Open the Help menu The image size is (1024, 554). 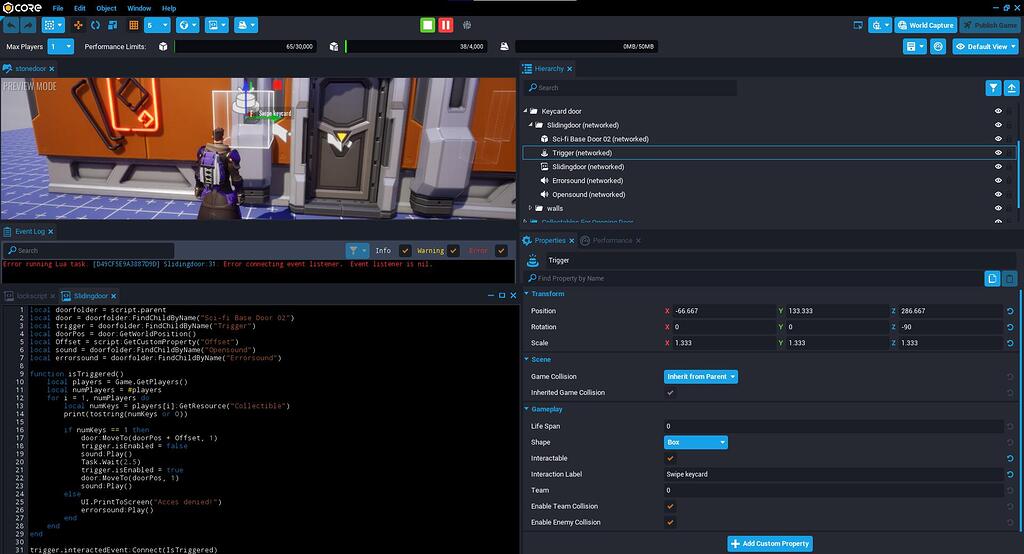[x=169, y=8]
